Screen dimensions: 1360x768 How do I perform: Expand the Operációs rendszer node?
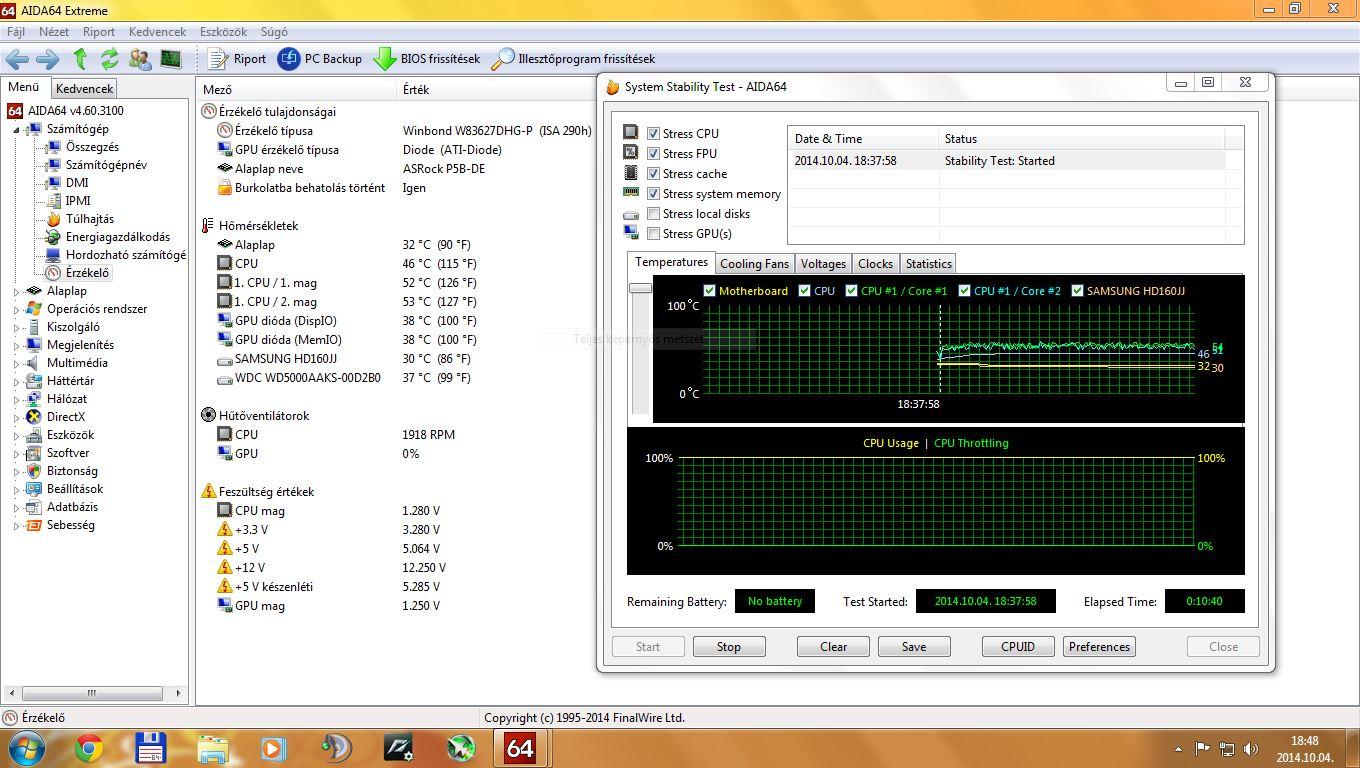tap(17, 309)
